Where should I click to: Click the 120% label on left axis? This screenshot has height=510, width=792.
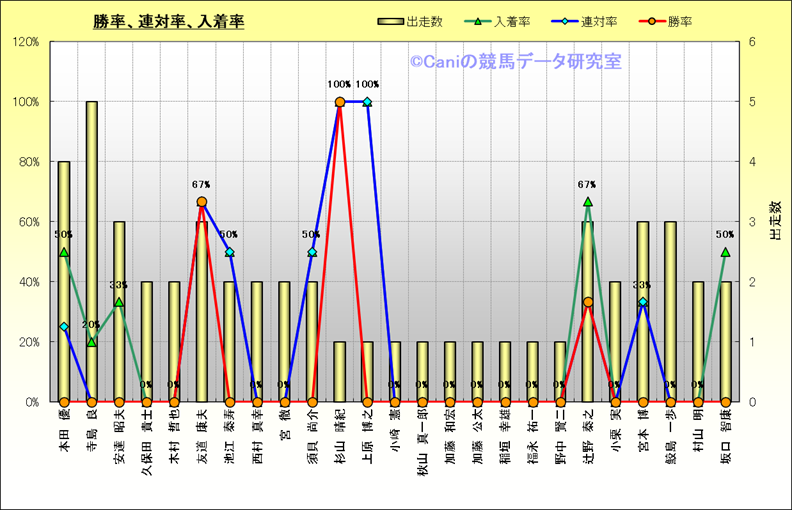[26, 42]
